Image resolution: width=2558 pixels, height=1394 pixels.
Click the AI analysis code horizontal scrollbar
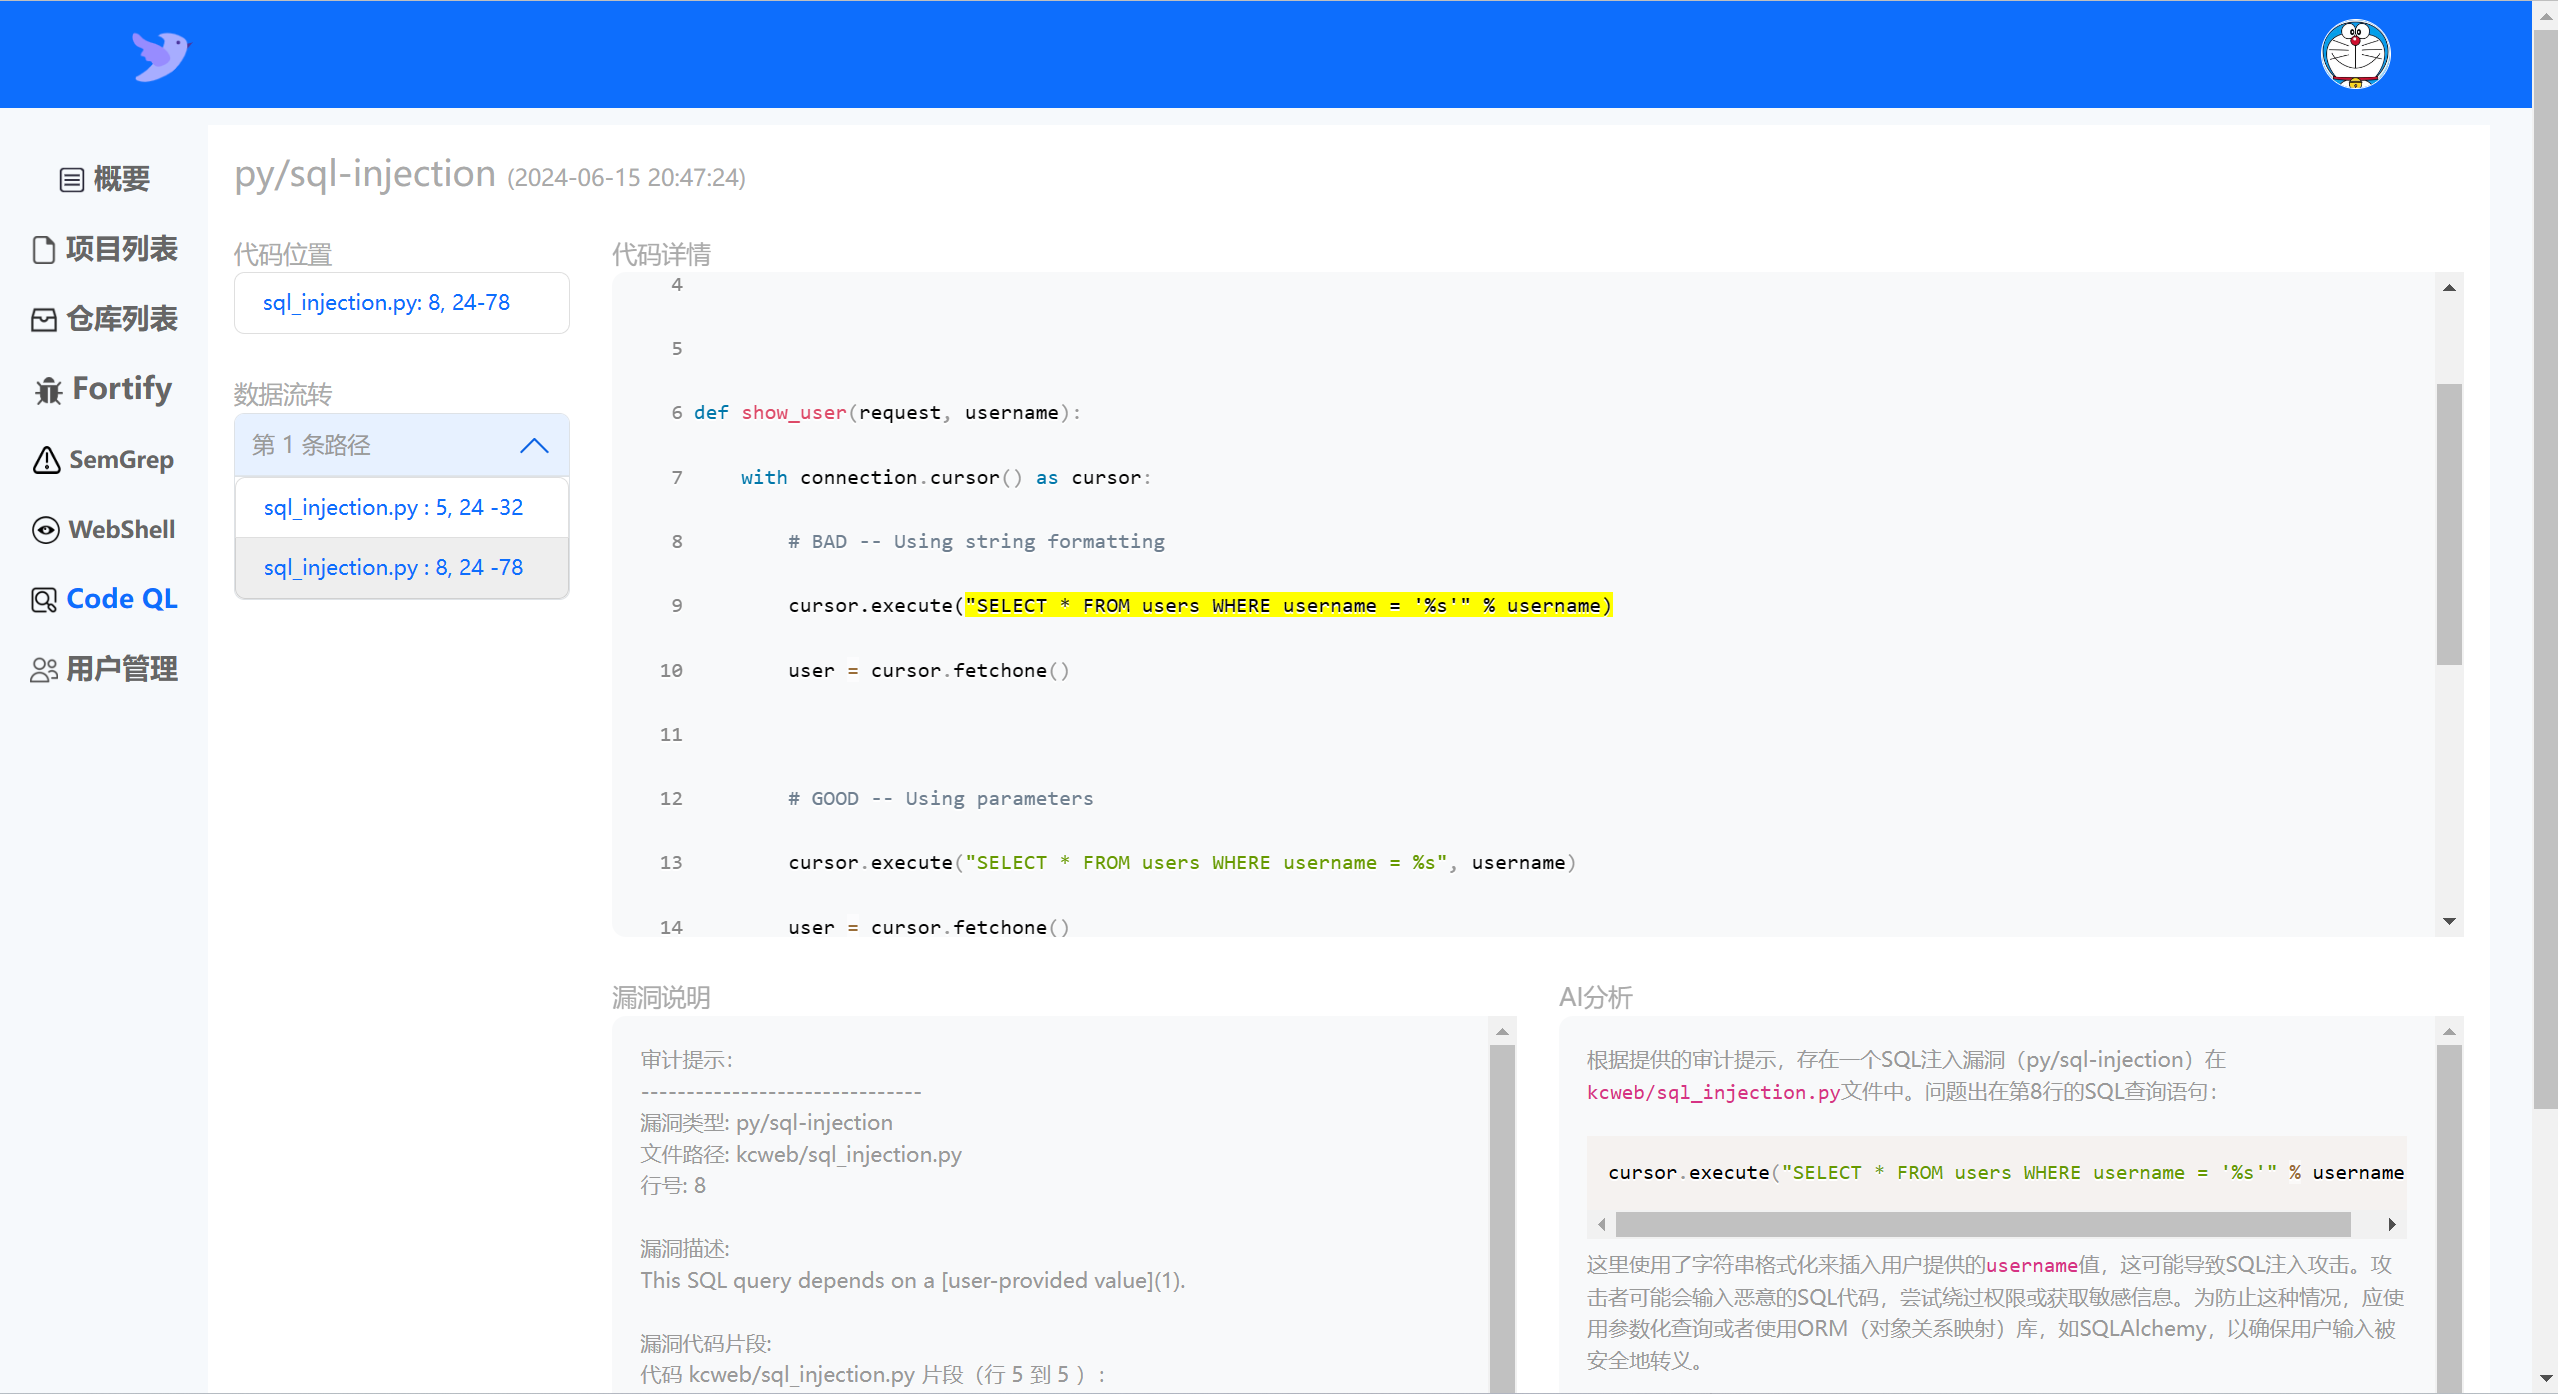coord(1982,1225)
